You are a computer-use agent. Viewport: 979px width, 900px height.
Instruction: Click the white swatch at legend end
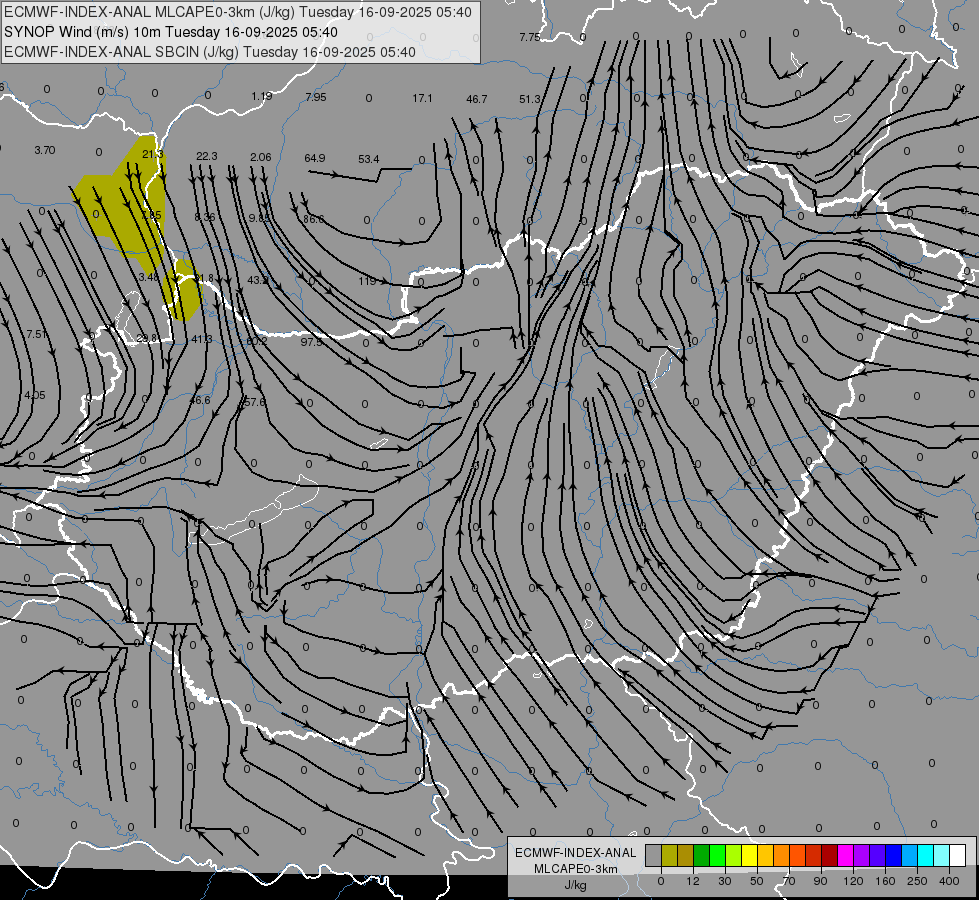pyautogui.click(x=957, y=855)
